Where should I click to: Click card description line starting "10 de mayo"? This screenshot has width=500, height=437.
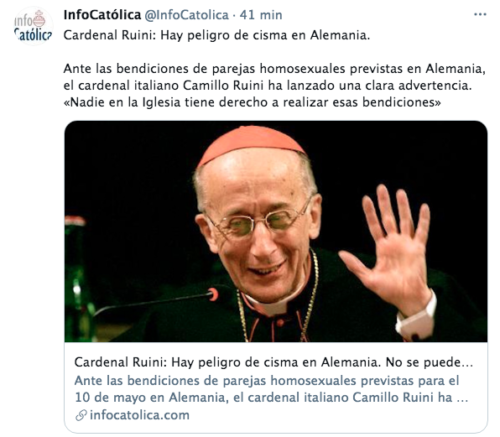pos(271,398)
